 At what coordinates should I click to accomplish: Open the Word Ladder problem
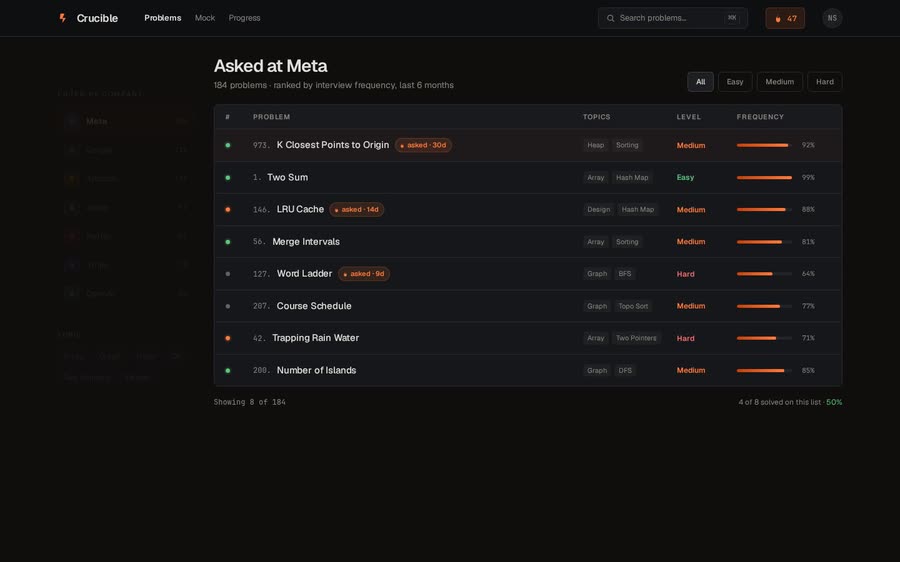tap(304, 274)
